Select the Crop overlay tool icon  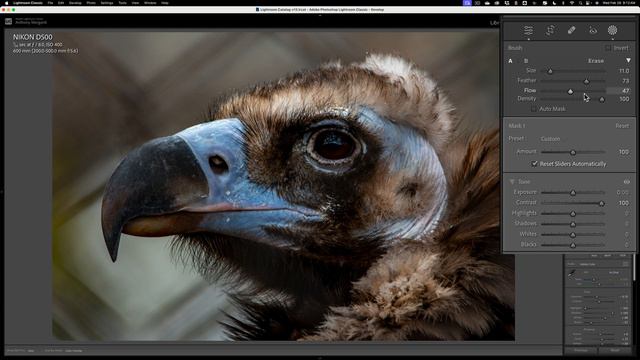(550, 30)
